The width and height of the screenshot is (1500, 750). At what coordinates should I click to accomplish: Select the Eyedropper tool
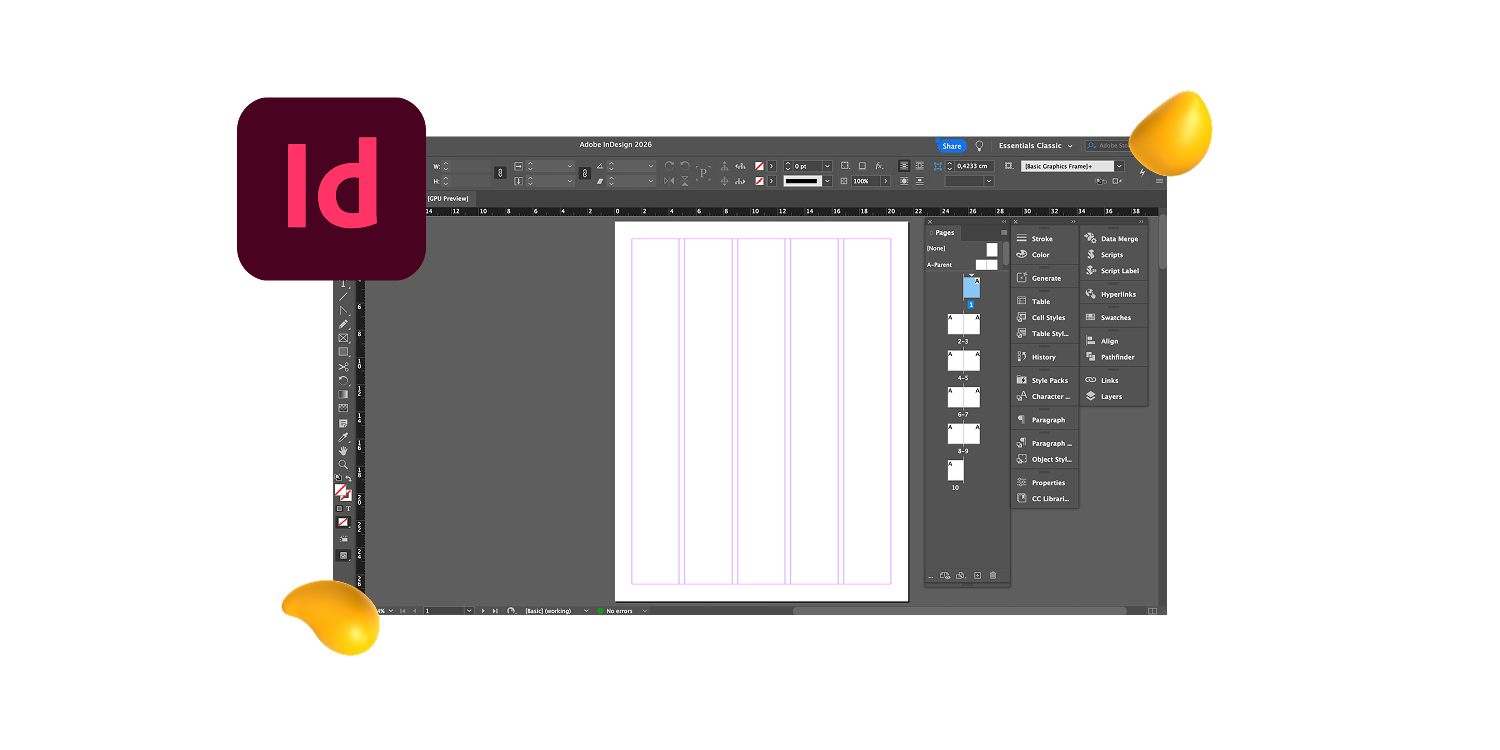point(343,437)
